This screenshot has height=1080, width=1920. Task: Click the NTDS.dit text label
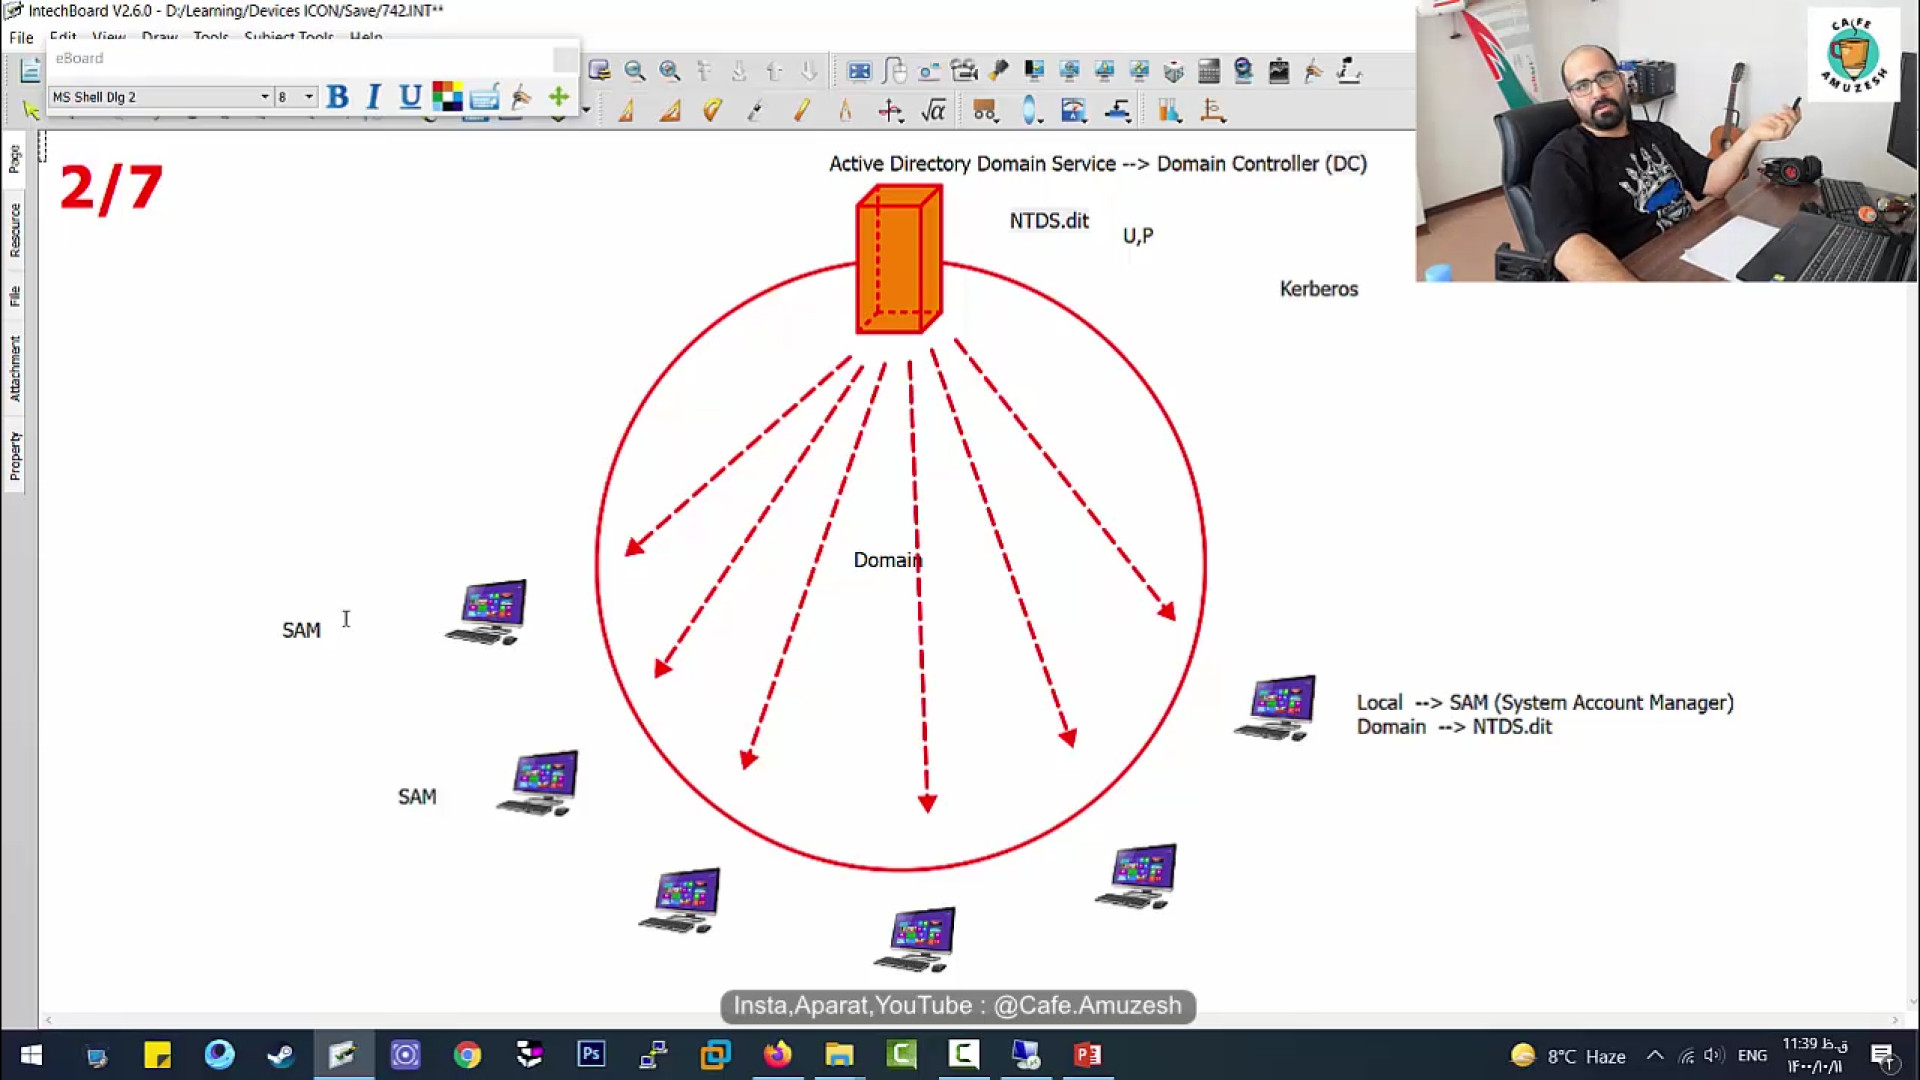1048,221
